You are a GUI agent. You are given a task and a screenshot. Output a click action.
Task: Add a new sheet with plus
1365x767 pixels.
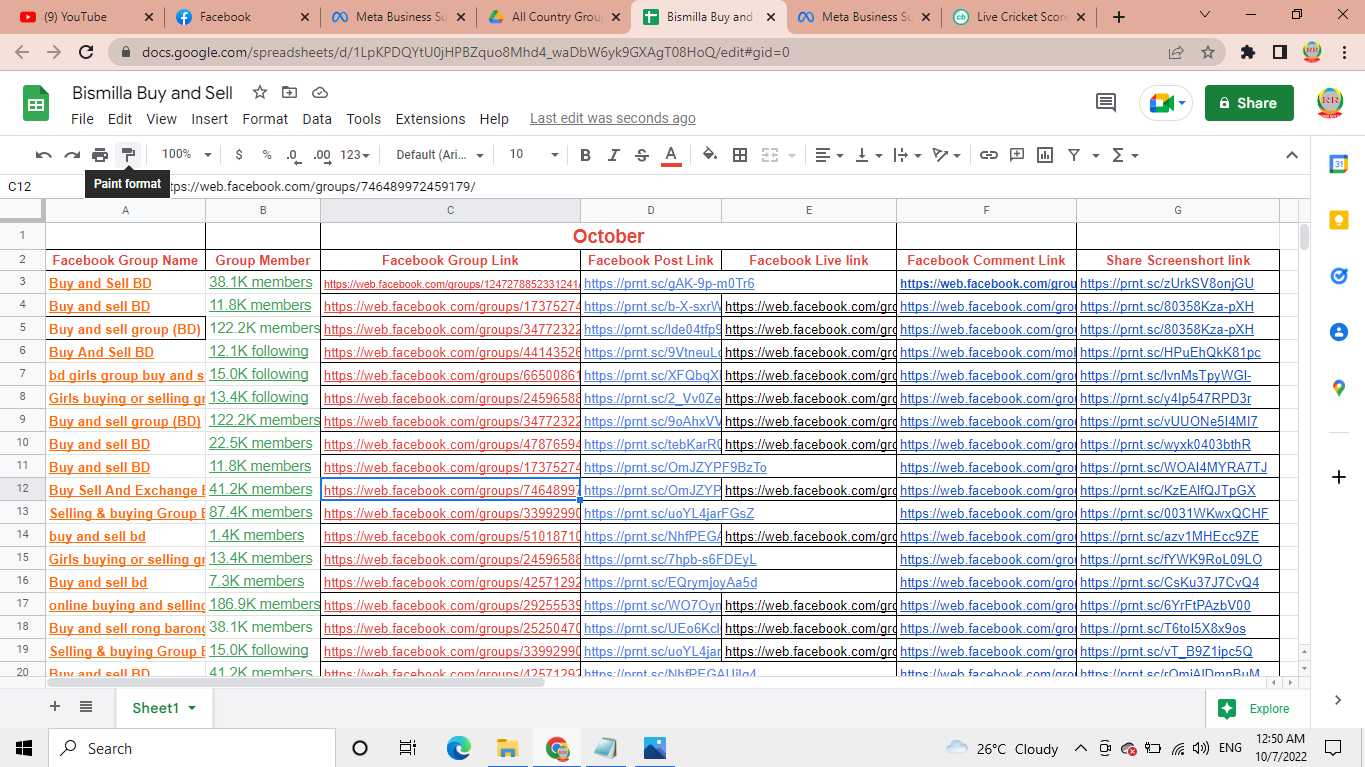(55, 707)
